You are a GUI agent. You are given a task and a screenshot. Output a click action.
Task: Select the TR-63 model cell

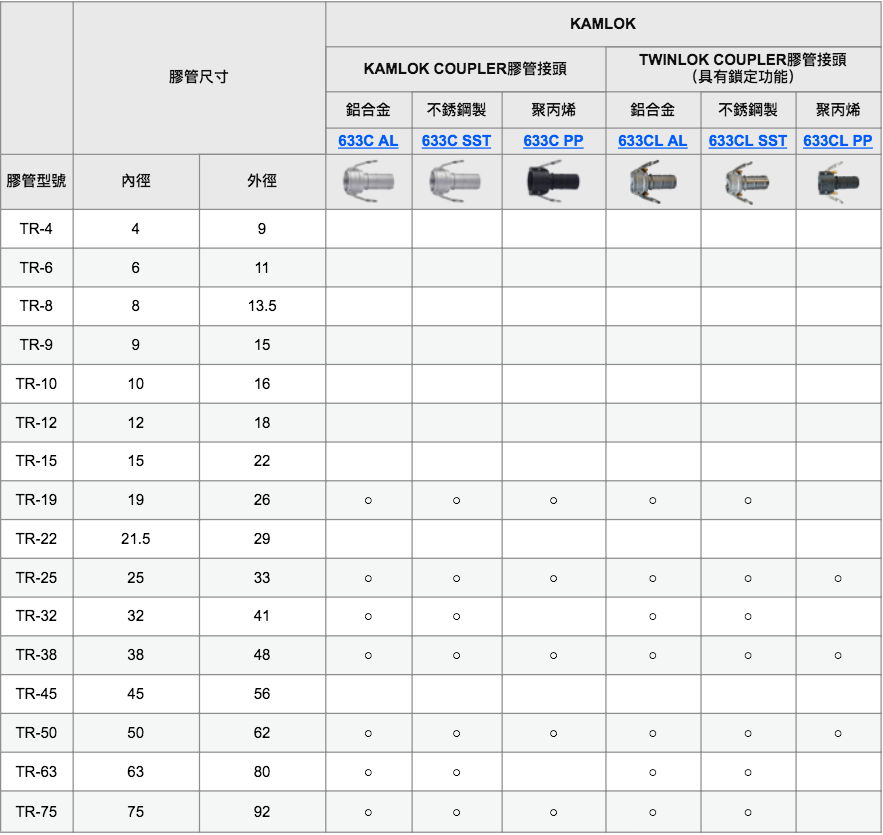37,771
